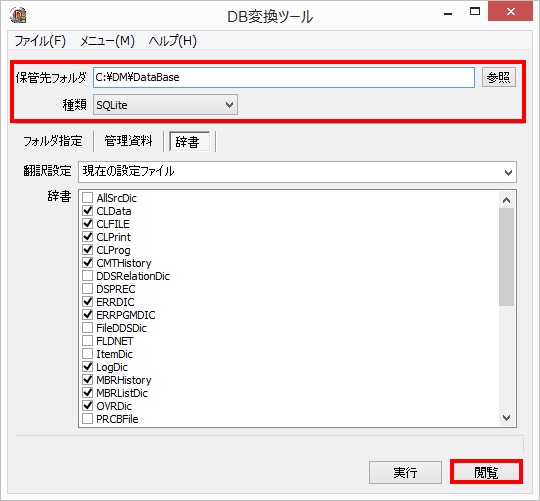The image size is (540, 501).
Task: Switch to the フォルダ指定 tab
Action: click(53, 141)
